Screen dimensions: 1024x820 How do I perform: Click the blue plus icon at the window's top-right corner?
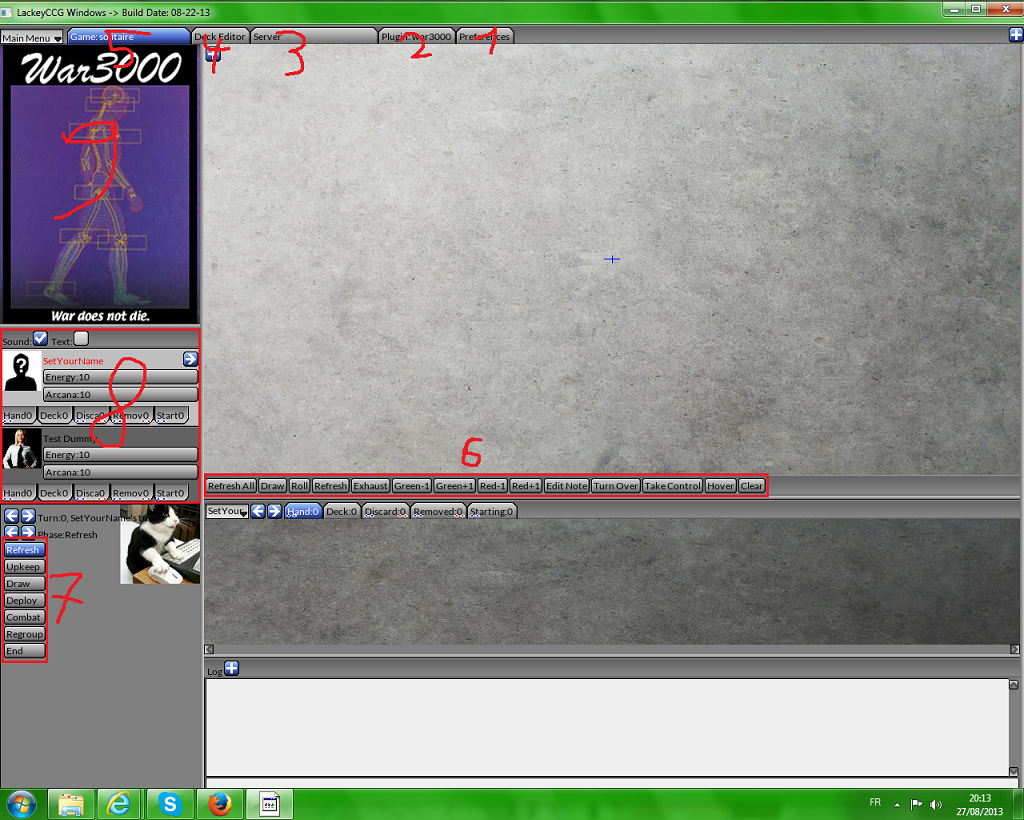pyautogui.click(x=1016, y=35)
